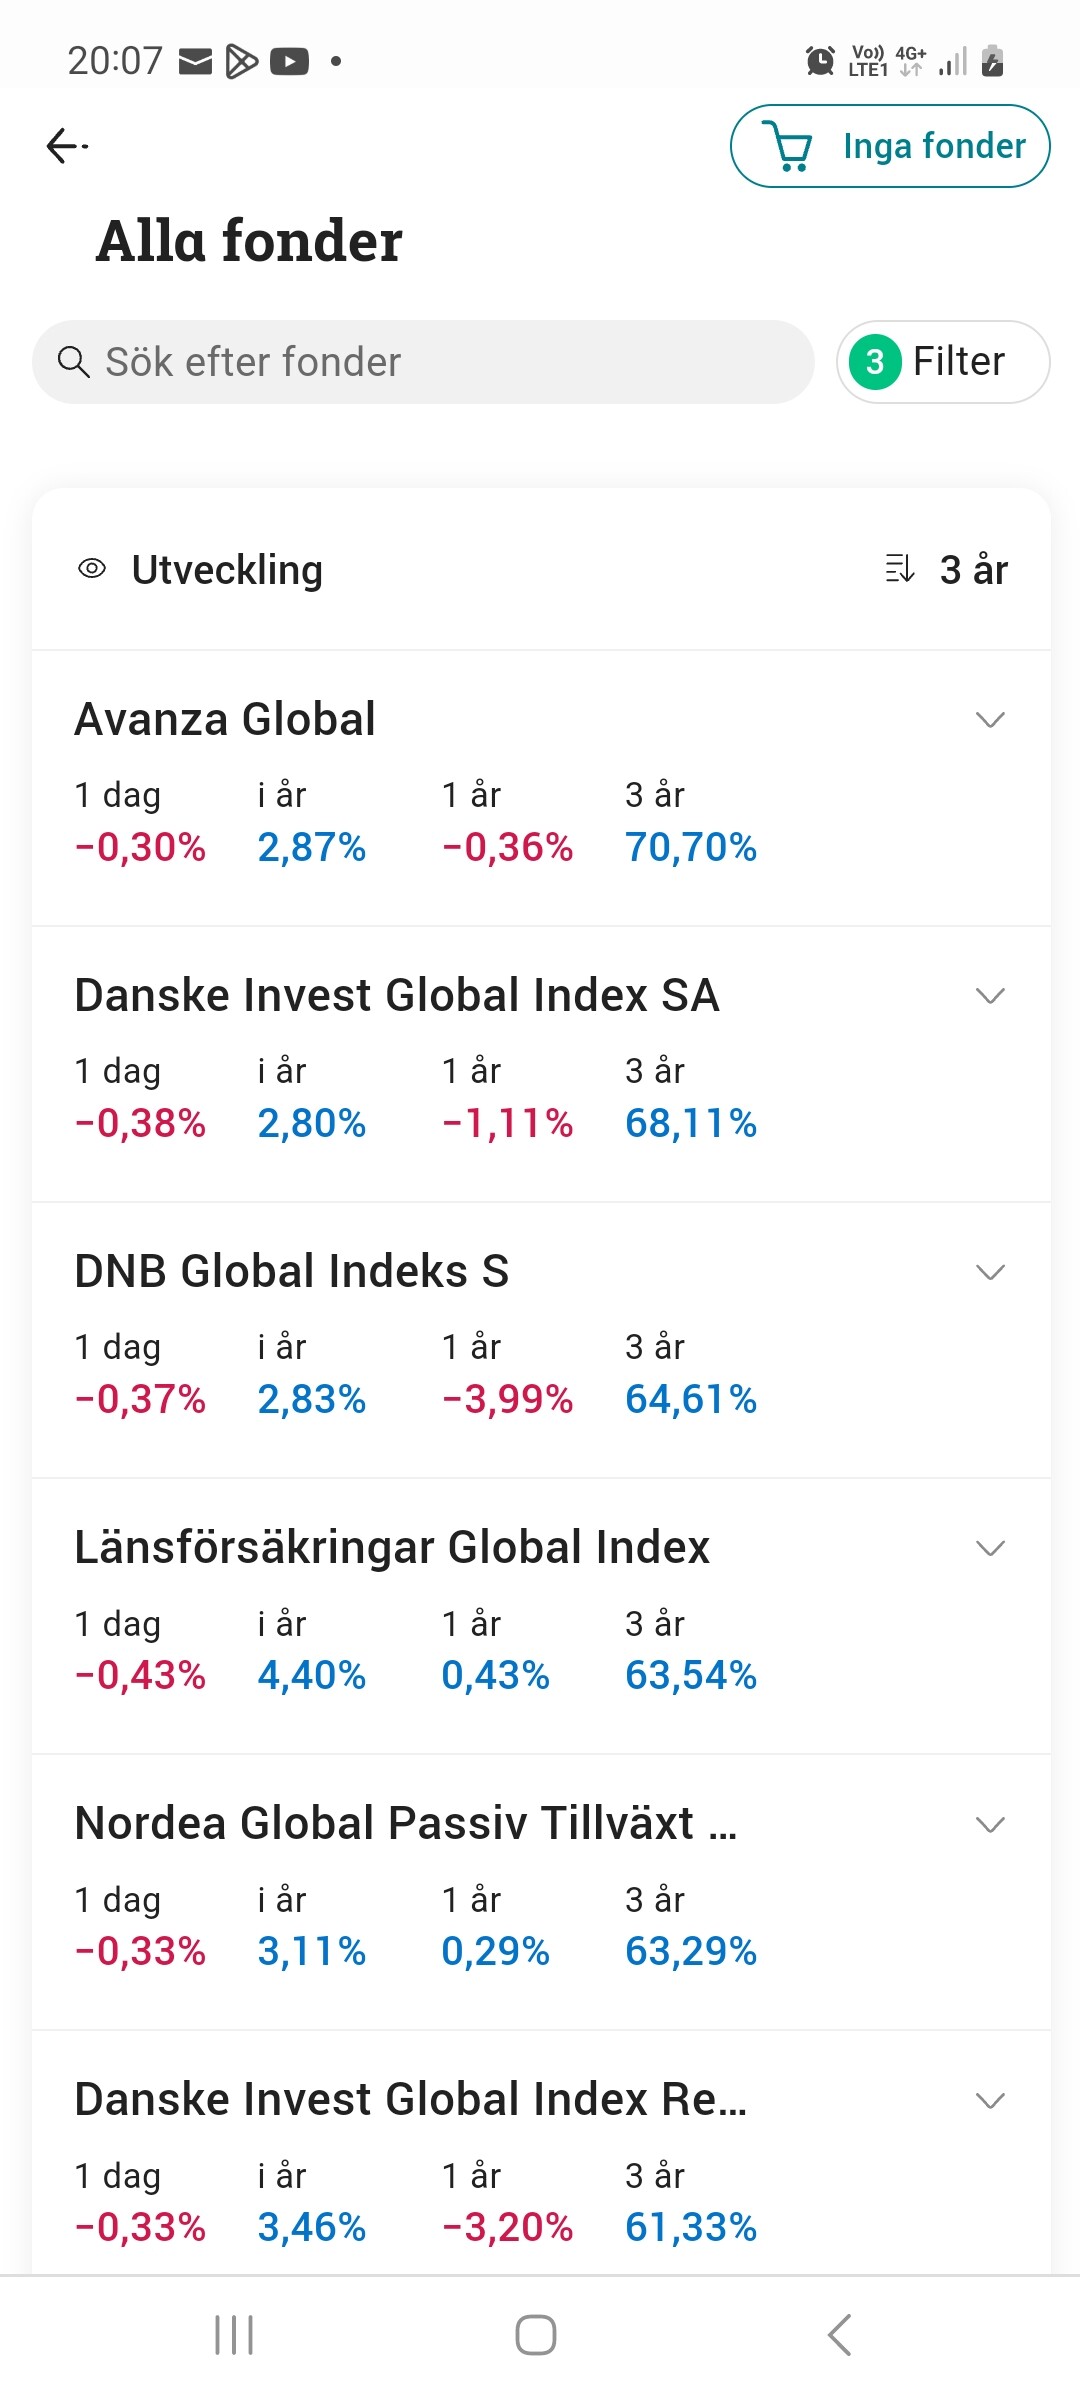
Task: Open the Utveckling view menu
Action: coord(227,570)
